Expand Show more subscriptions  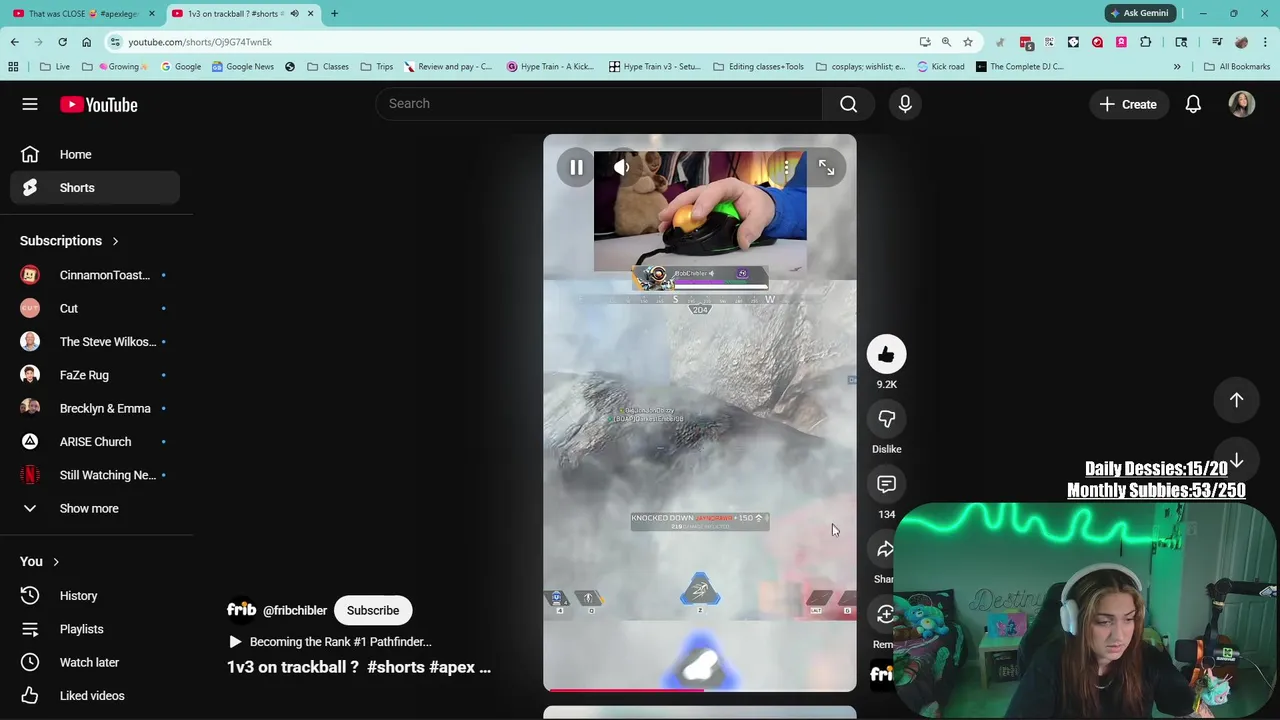[95, 508]
